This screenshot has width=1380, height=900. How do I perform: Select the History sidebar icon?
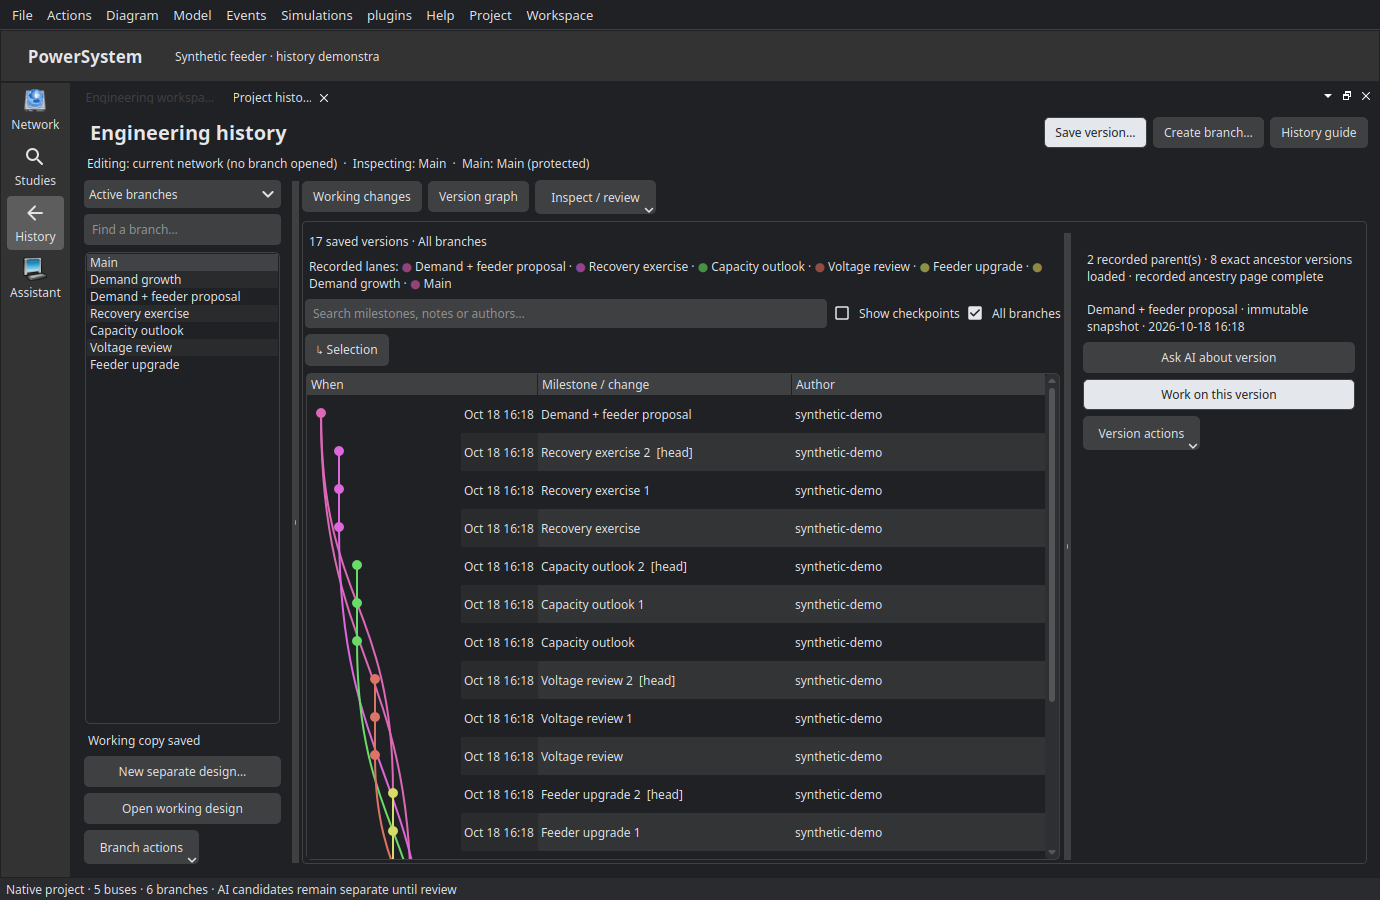pos(35,223)
